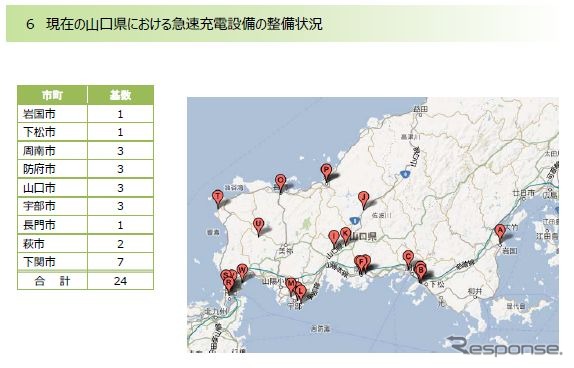
Task: Click the 合計 total row label
Action: [52, 281]
